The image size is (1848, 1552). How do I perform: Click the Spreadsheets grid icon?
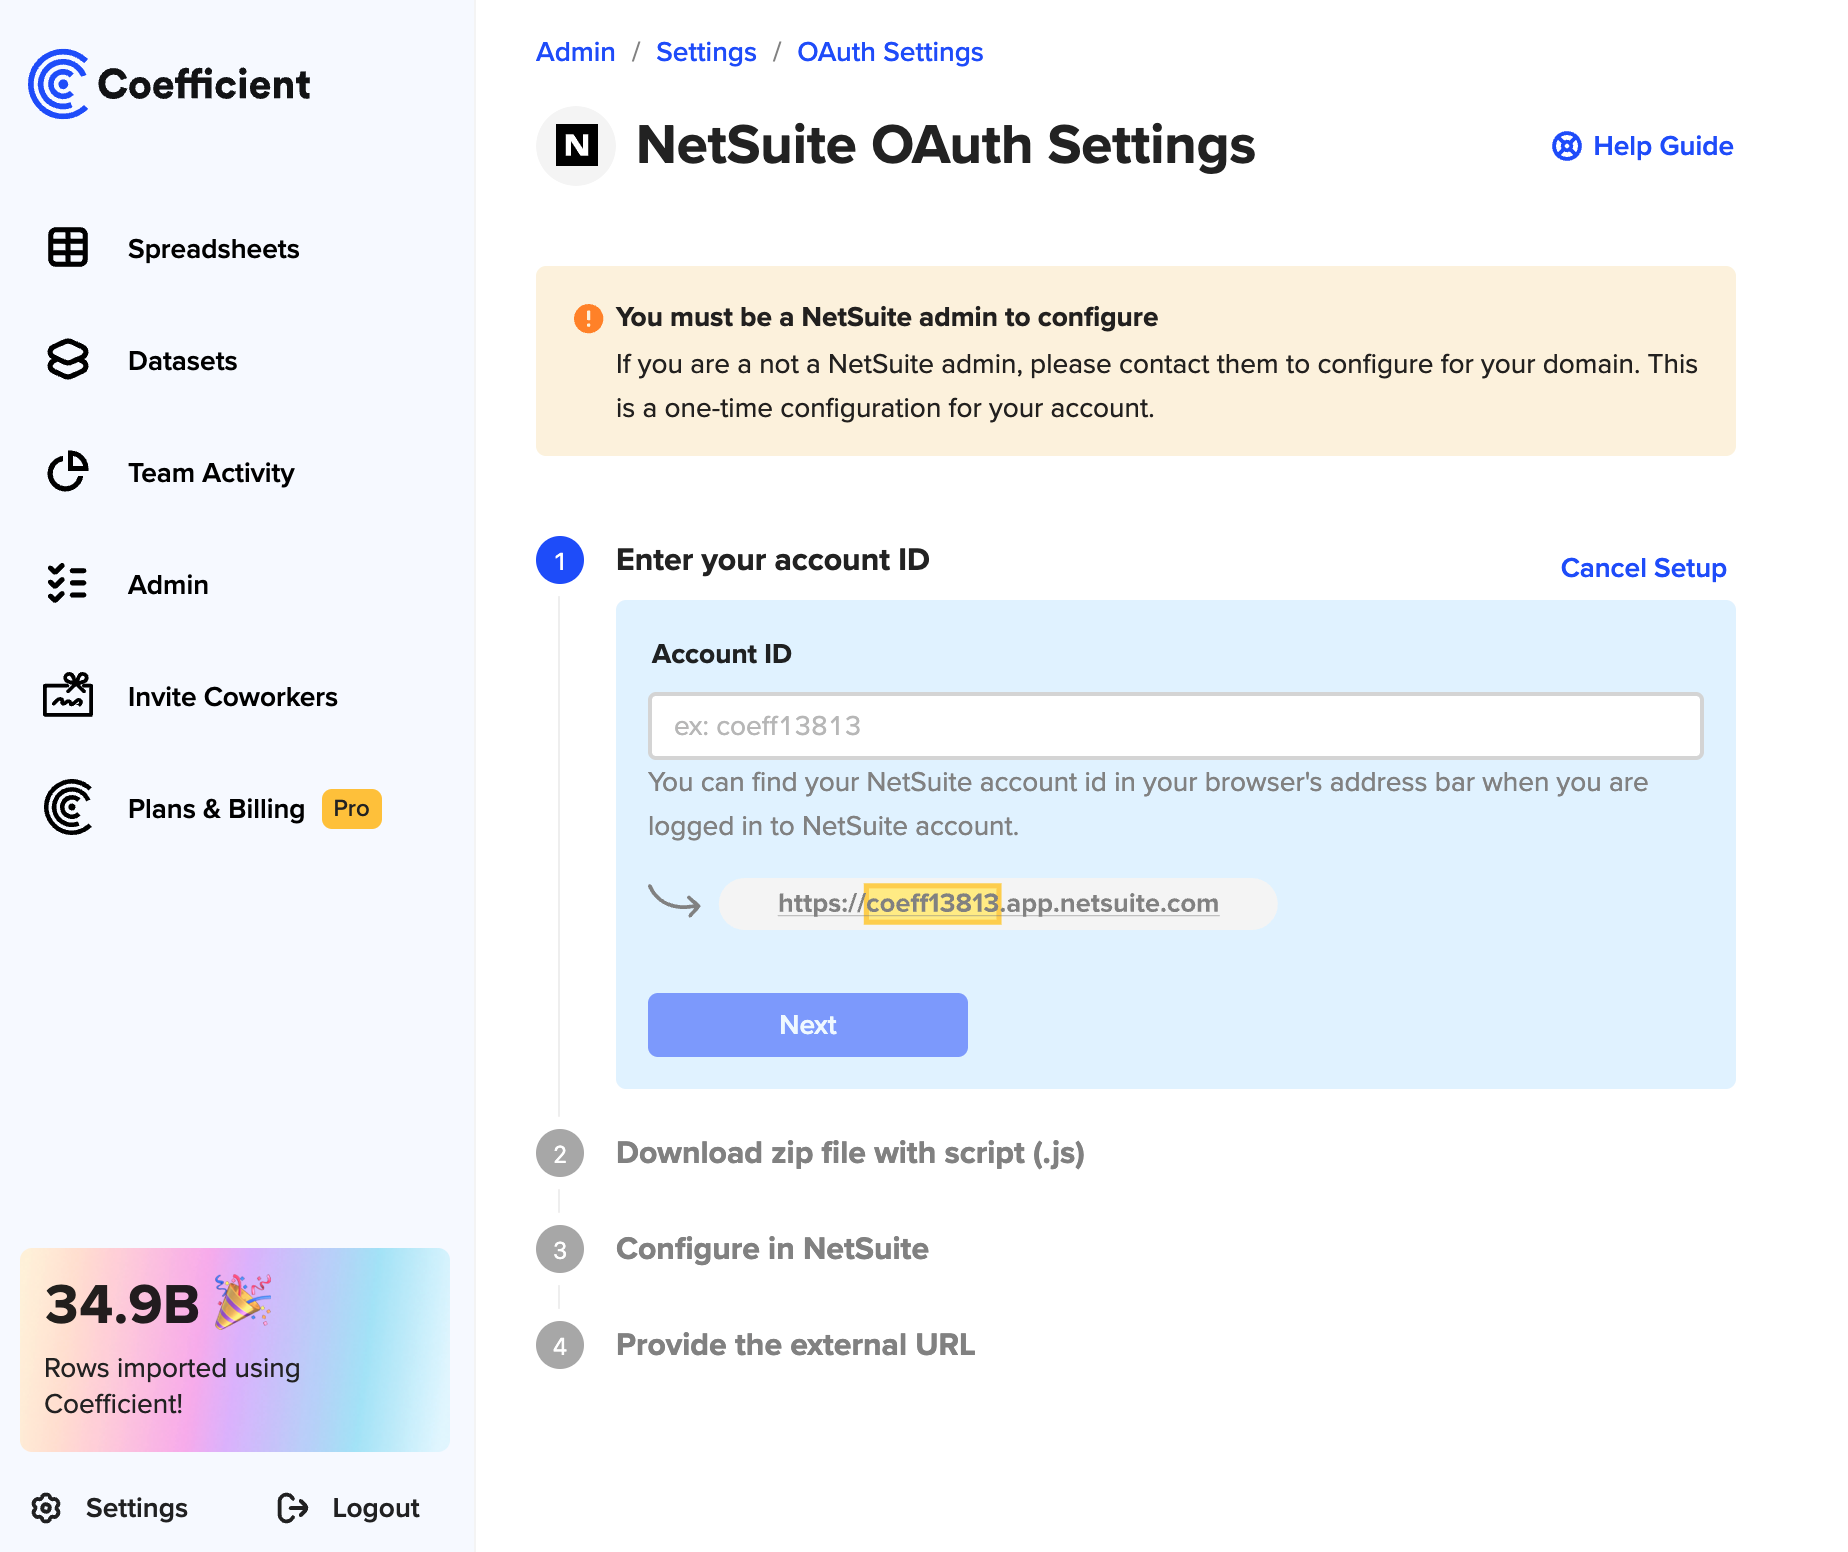[x=68, y=248]
